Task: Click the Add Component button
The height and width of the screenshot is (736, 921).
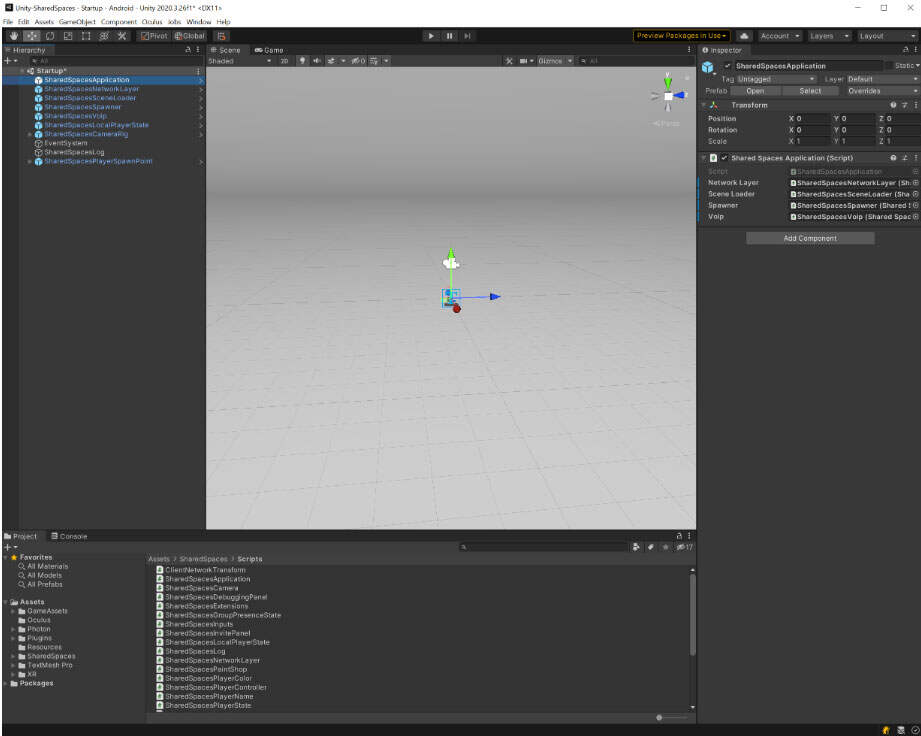Action: click(x=810, y=238)
